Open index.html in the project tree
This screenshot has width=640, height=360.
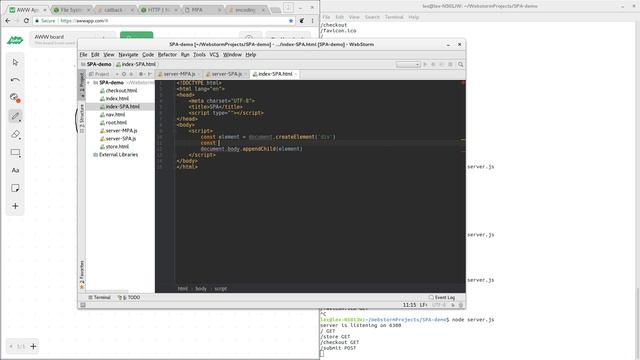(114, 98)
